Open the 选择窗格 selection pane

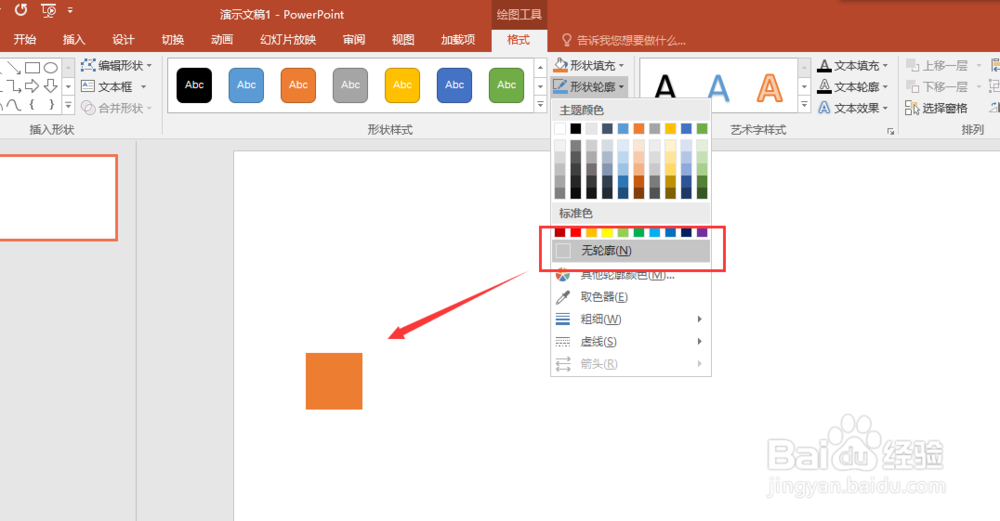click(x=936, y=108)
